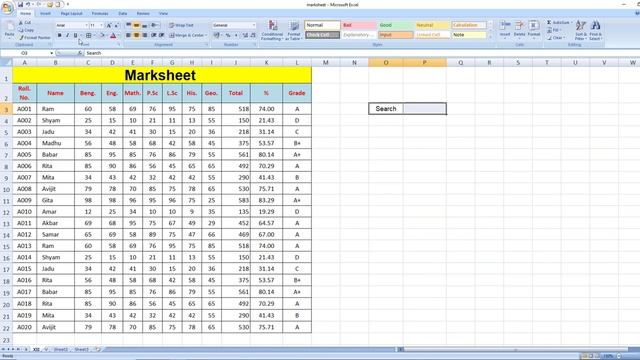640x360 pixels.
Task: Toggle Underline formatting
Action: point(76,36)
